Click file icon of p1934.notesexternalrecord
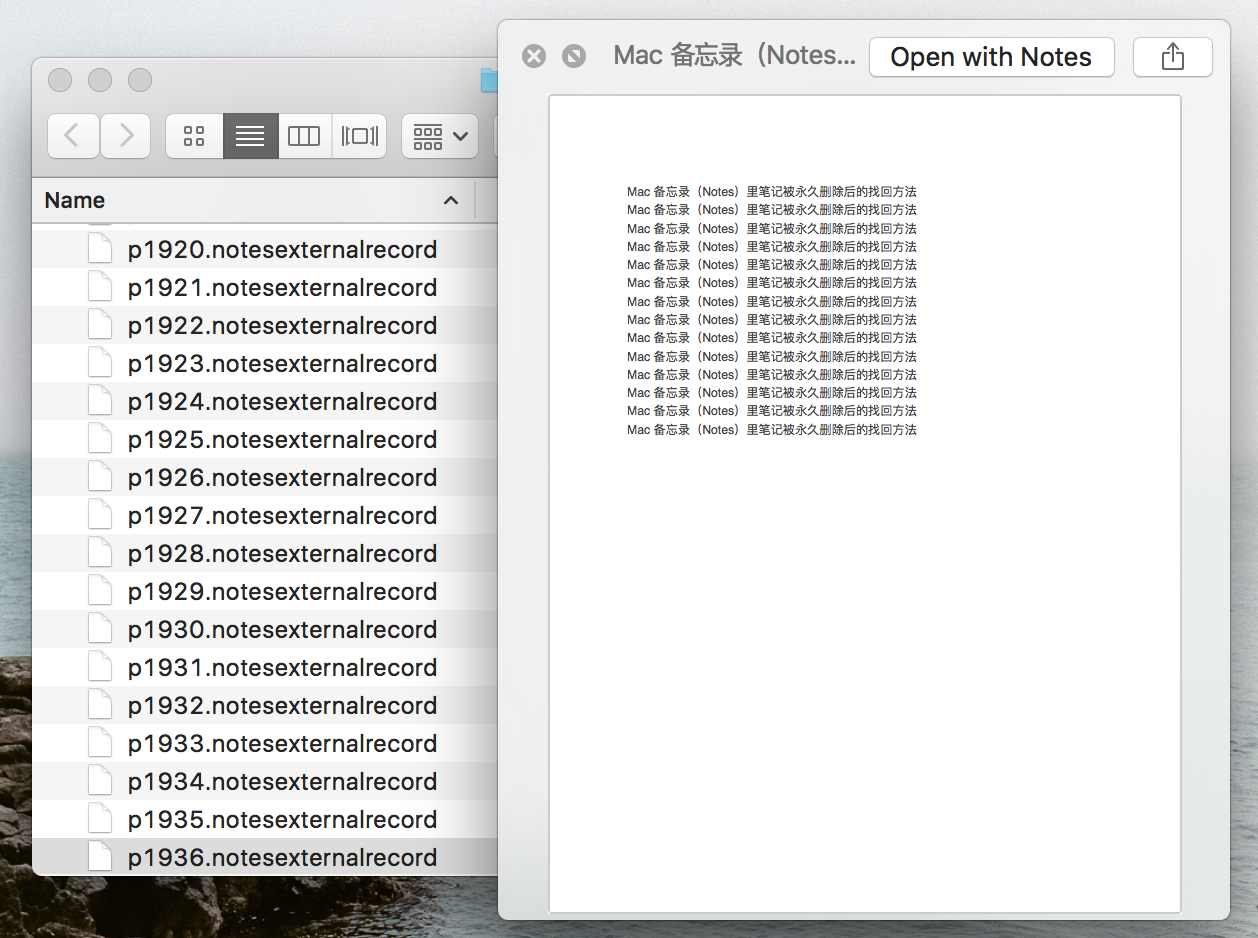Image resolution: width=1258 pixels, height=938 pixels. [100, 780]
